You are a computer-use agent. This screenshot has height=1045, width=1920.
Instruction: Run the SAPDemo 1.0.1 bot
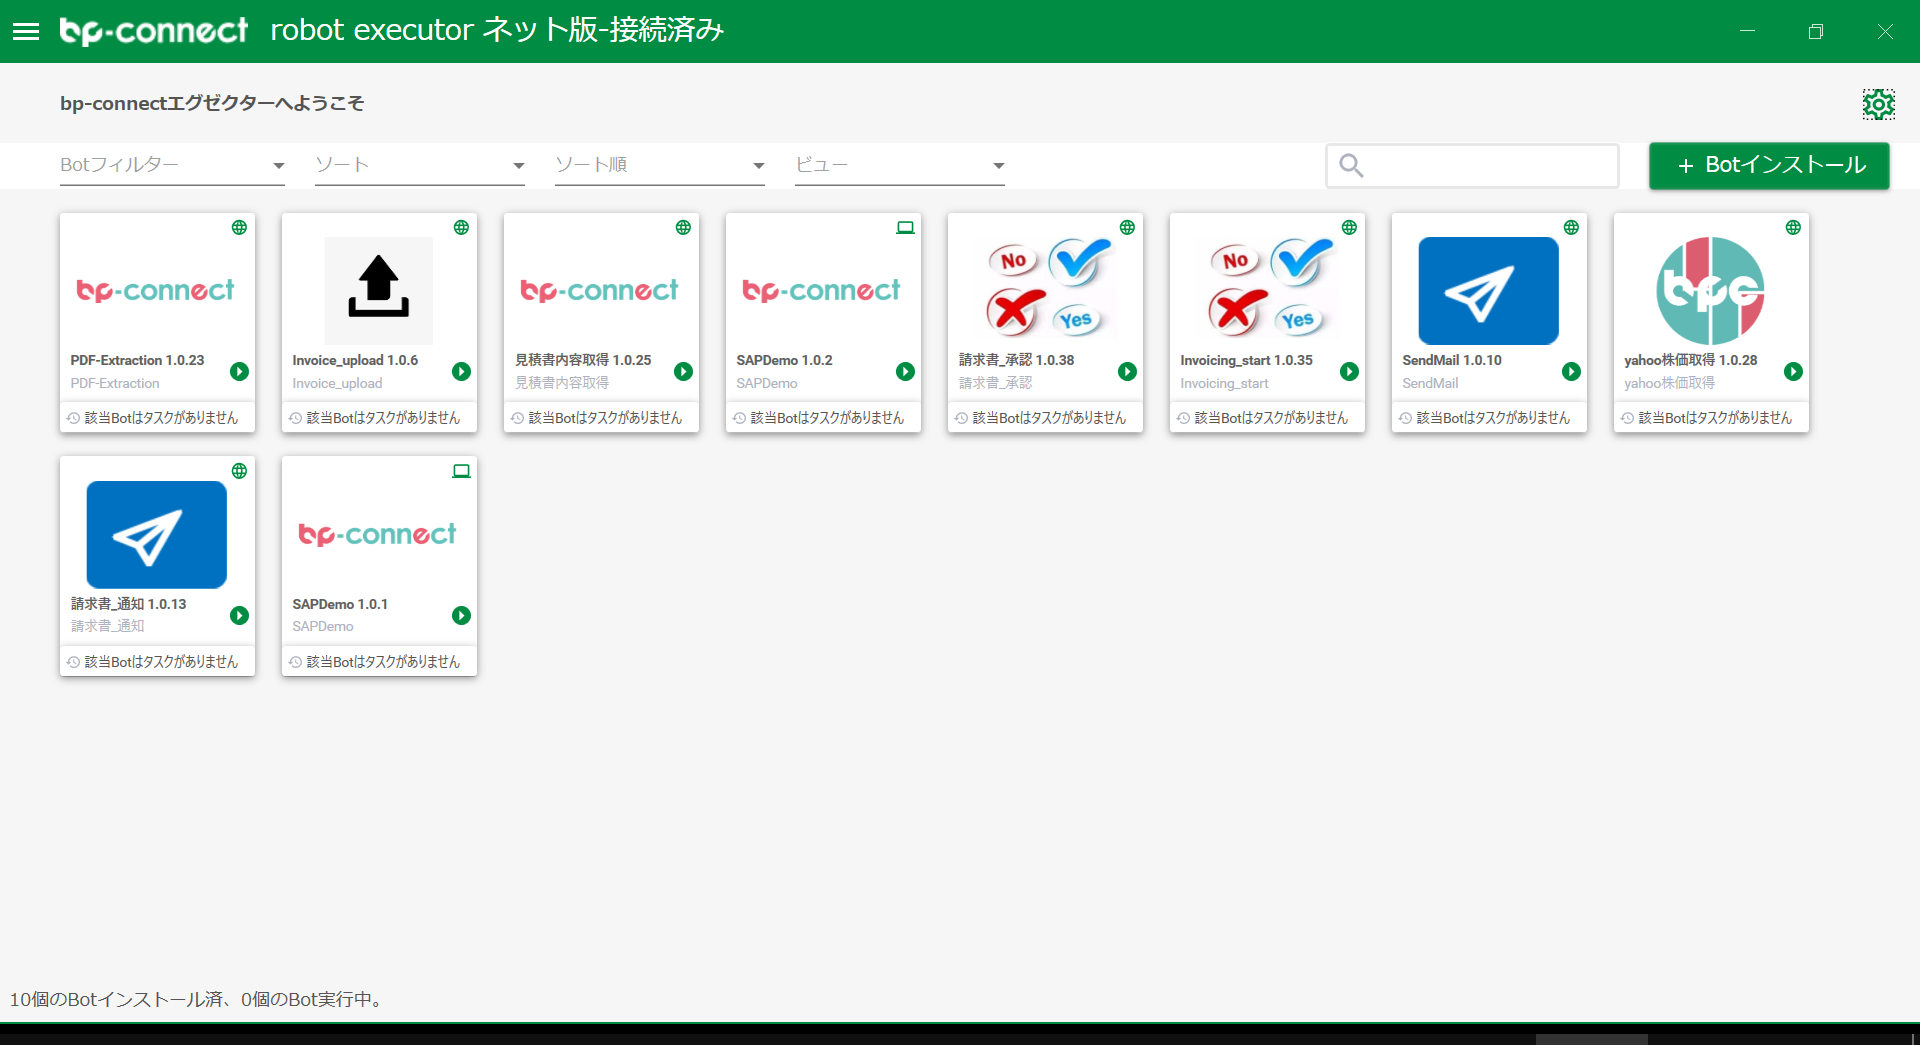click(461, 615)
